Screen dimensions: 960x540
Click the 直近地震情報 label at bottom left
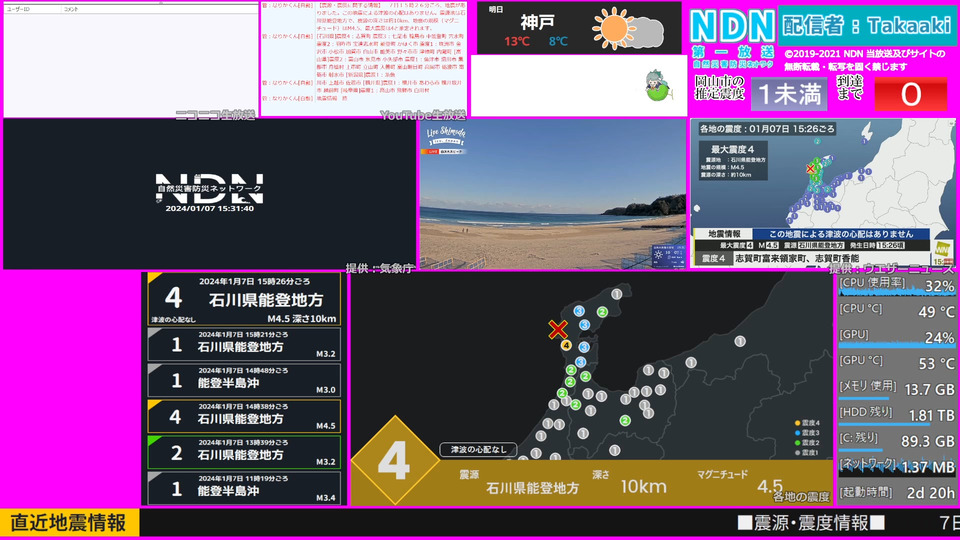(x=69, y=523)
